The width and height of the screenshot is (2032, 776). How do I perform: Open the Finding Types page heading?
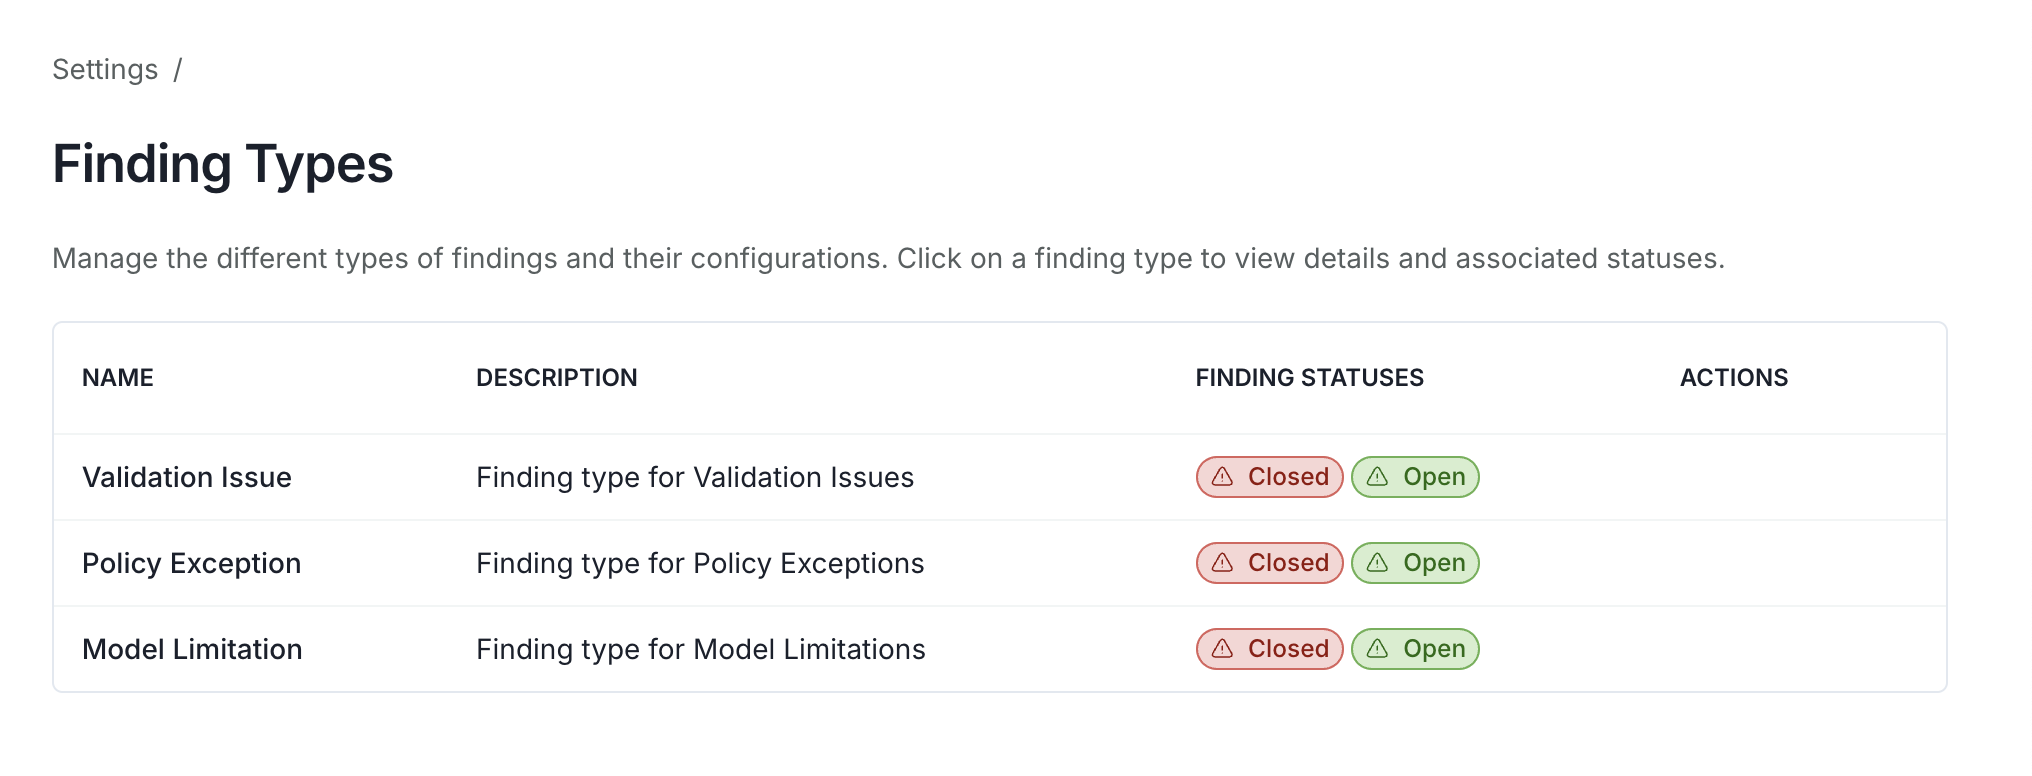pos(223,163)
